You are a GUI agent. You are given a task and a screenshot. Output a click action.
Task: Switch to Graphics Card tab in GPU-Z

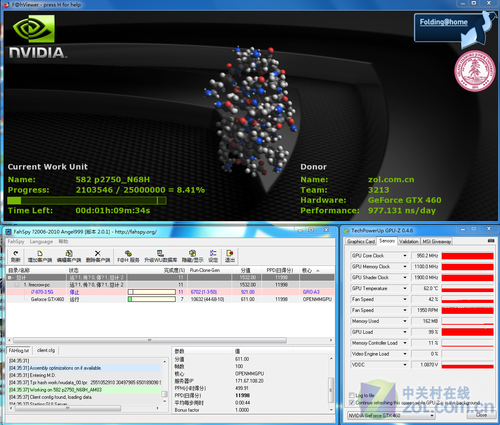point(361,241)
